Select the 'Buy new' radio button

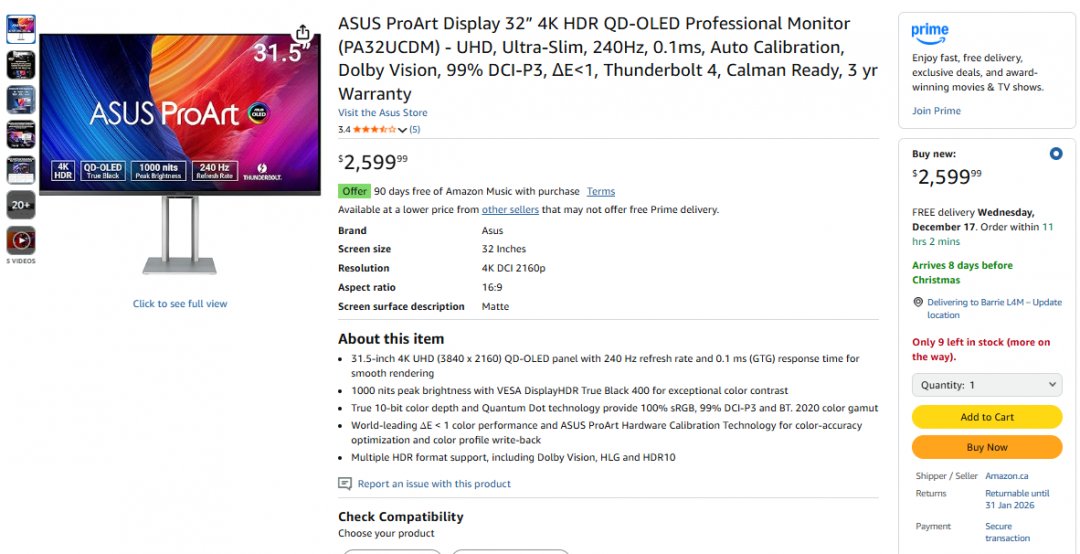1056,154
